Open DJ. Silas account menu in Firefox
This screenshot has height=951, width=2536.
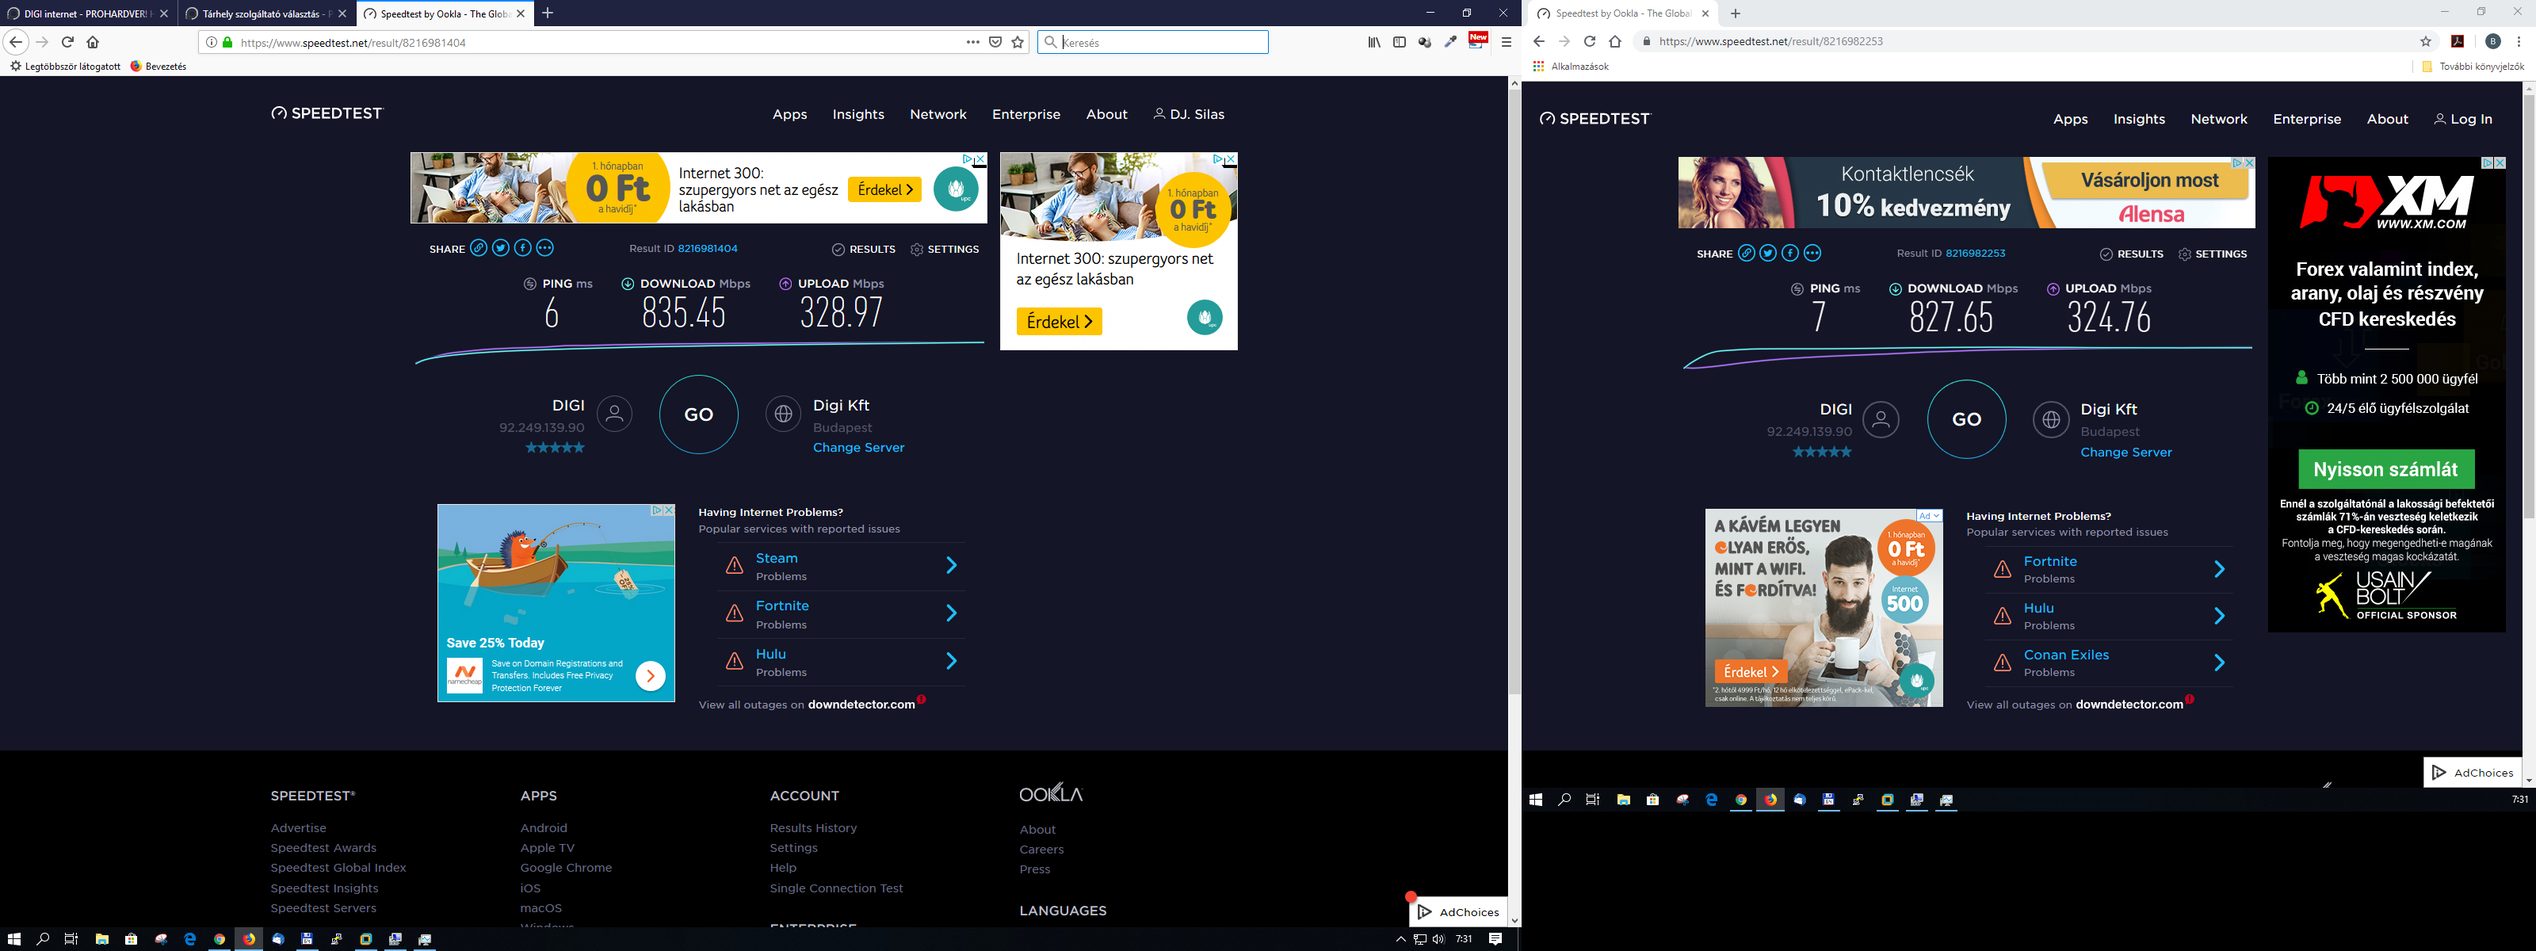click(x=1189, y=114)
